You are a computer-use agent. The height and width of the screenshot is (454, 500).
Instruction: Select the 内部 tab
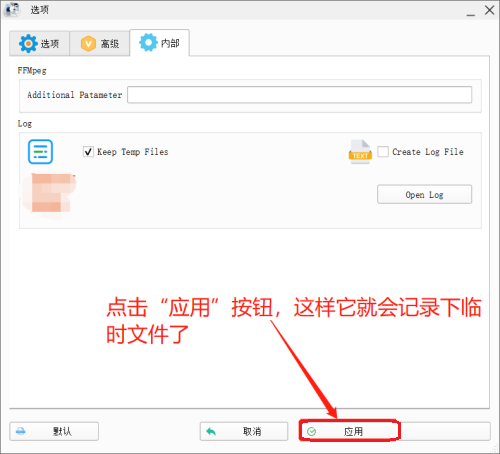[160, 43]
